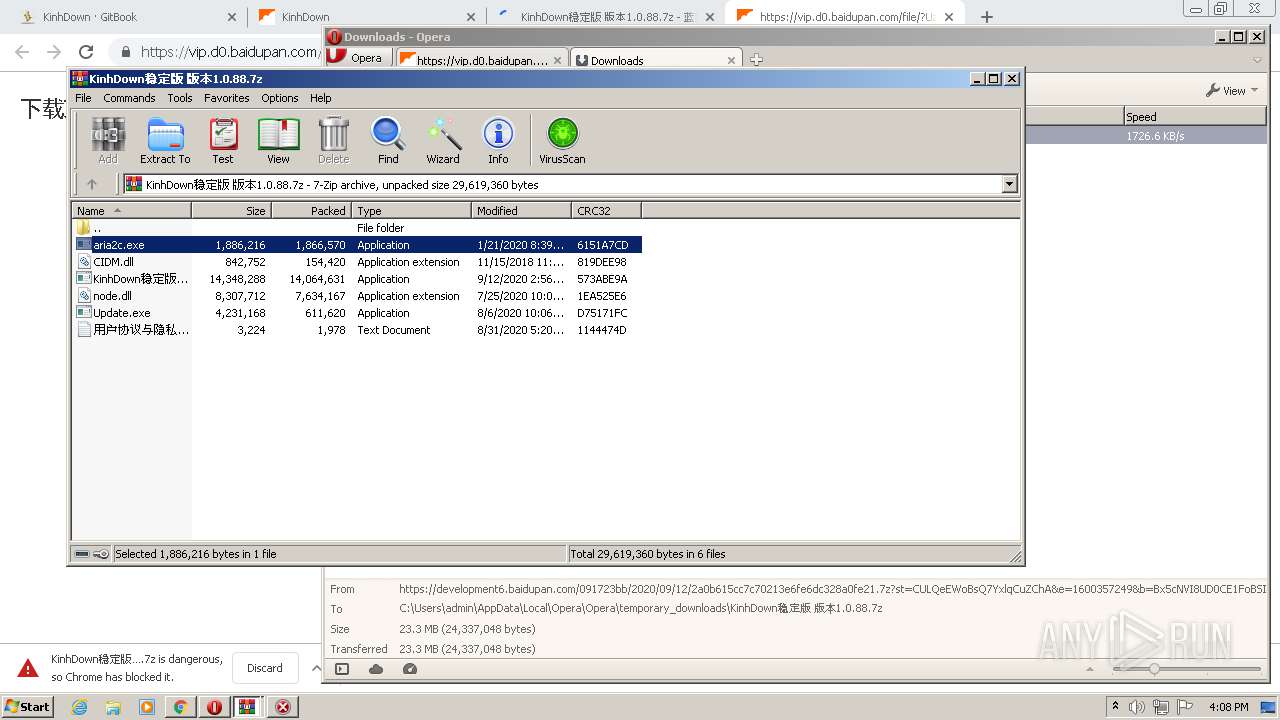1280x720 pixels.
Task: Click the Speed column header in Downloads
Action: [x=1195, y=117]
